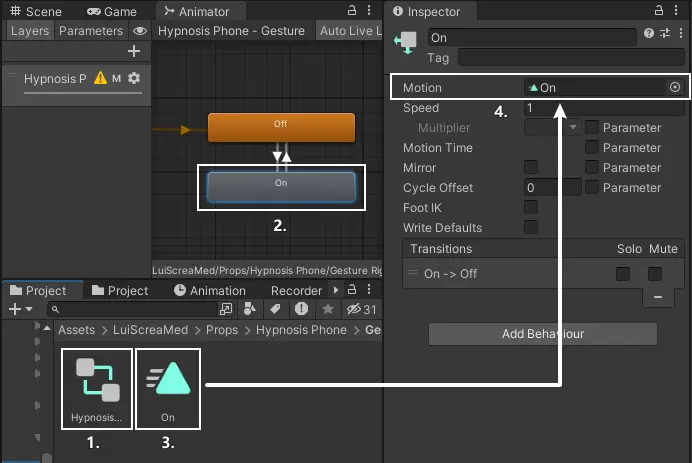
Task: Open the Layers tab in Animator
Action: [x=30, y=31]
